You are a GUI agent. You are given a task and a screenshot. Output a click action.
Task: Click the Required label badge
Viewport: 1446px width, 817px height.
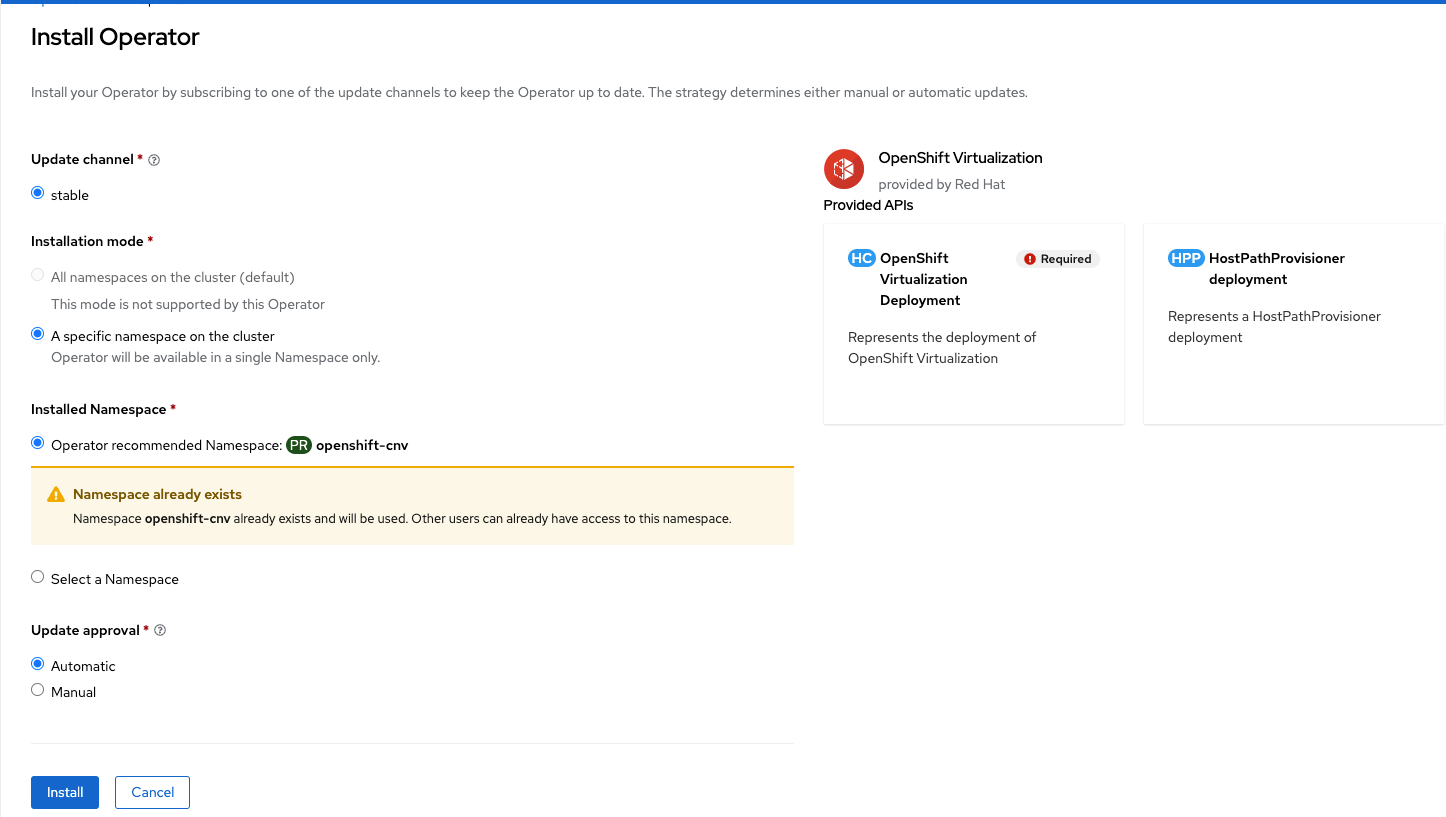tap(1058, 259)
